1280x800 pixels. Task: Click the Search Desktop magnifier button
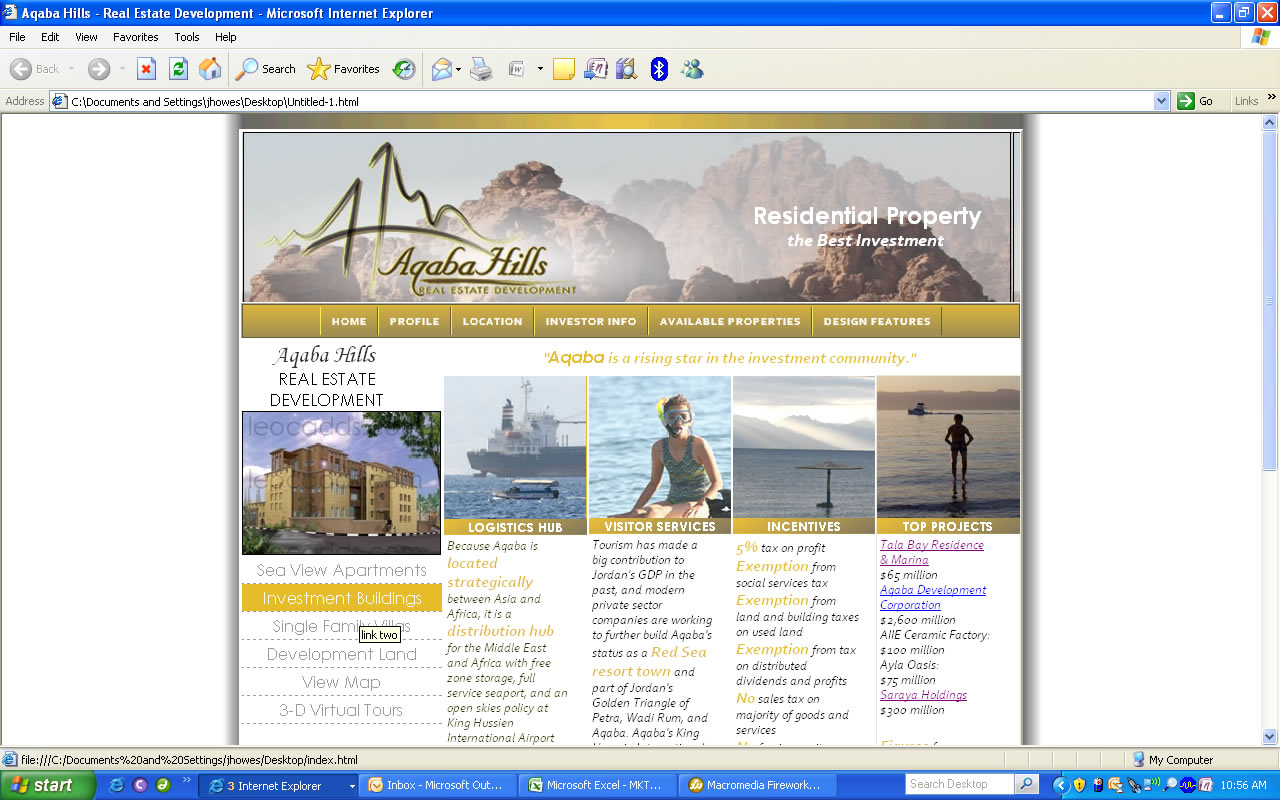tap(1027, 784)
